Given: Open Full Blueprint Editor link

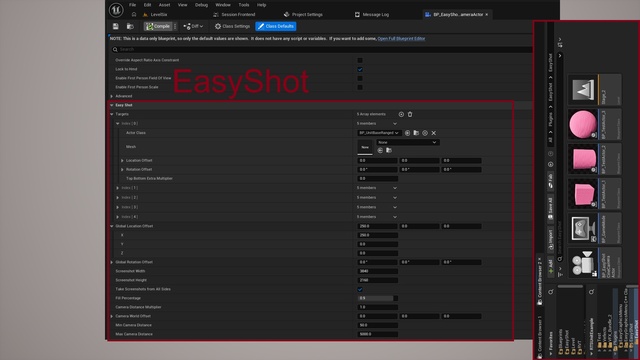Looking at the screenshot, I should tap(401, 38).
